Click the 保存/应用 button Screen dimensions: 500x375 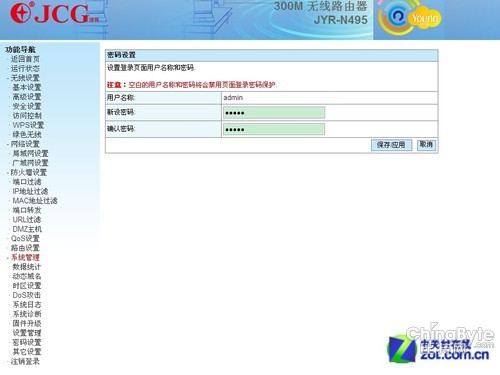[391, 145]
